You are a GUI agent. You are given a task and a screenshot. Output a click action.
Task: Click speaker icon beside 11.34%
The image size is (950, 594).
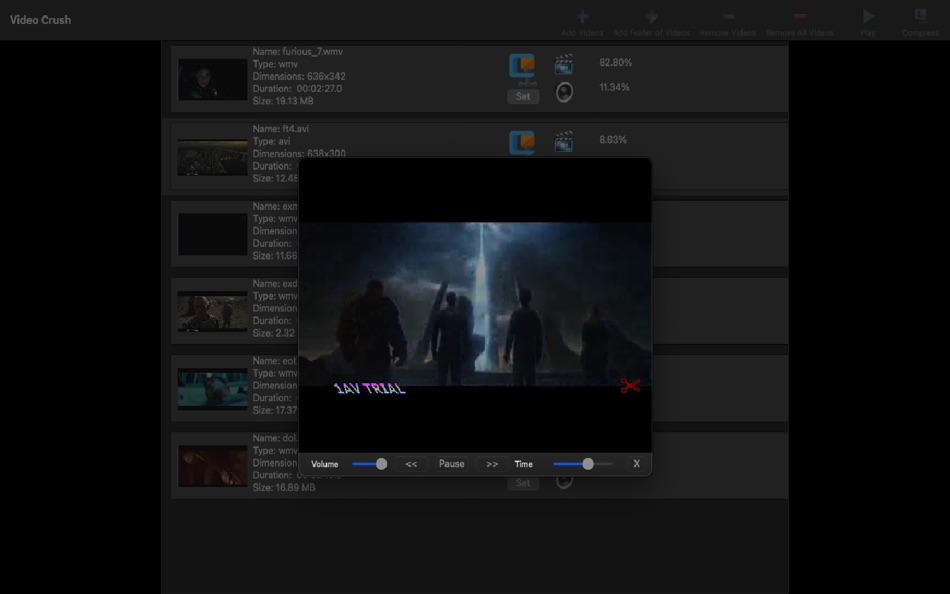[564, 92]
